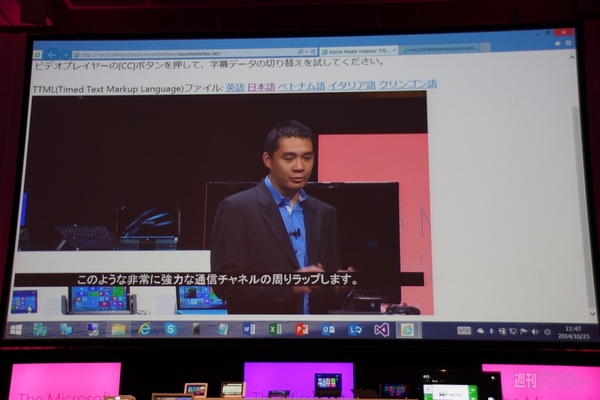Click the Bluetooth tray icon
Screen dimensions: 600x400
491,331
